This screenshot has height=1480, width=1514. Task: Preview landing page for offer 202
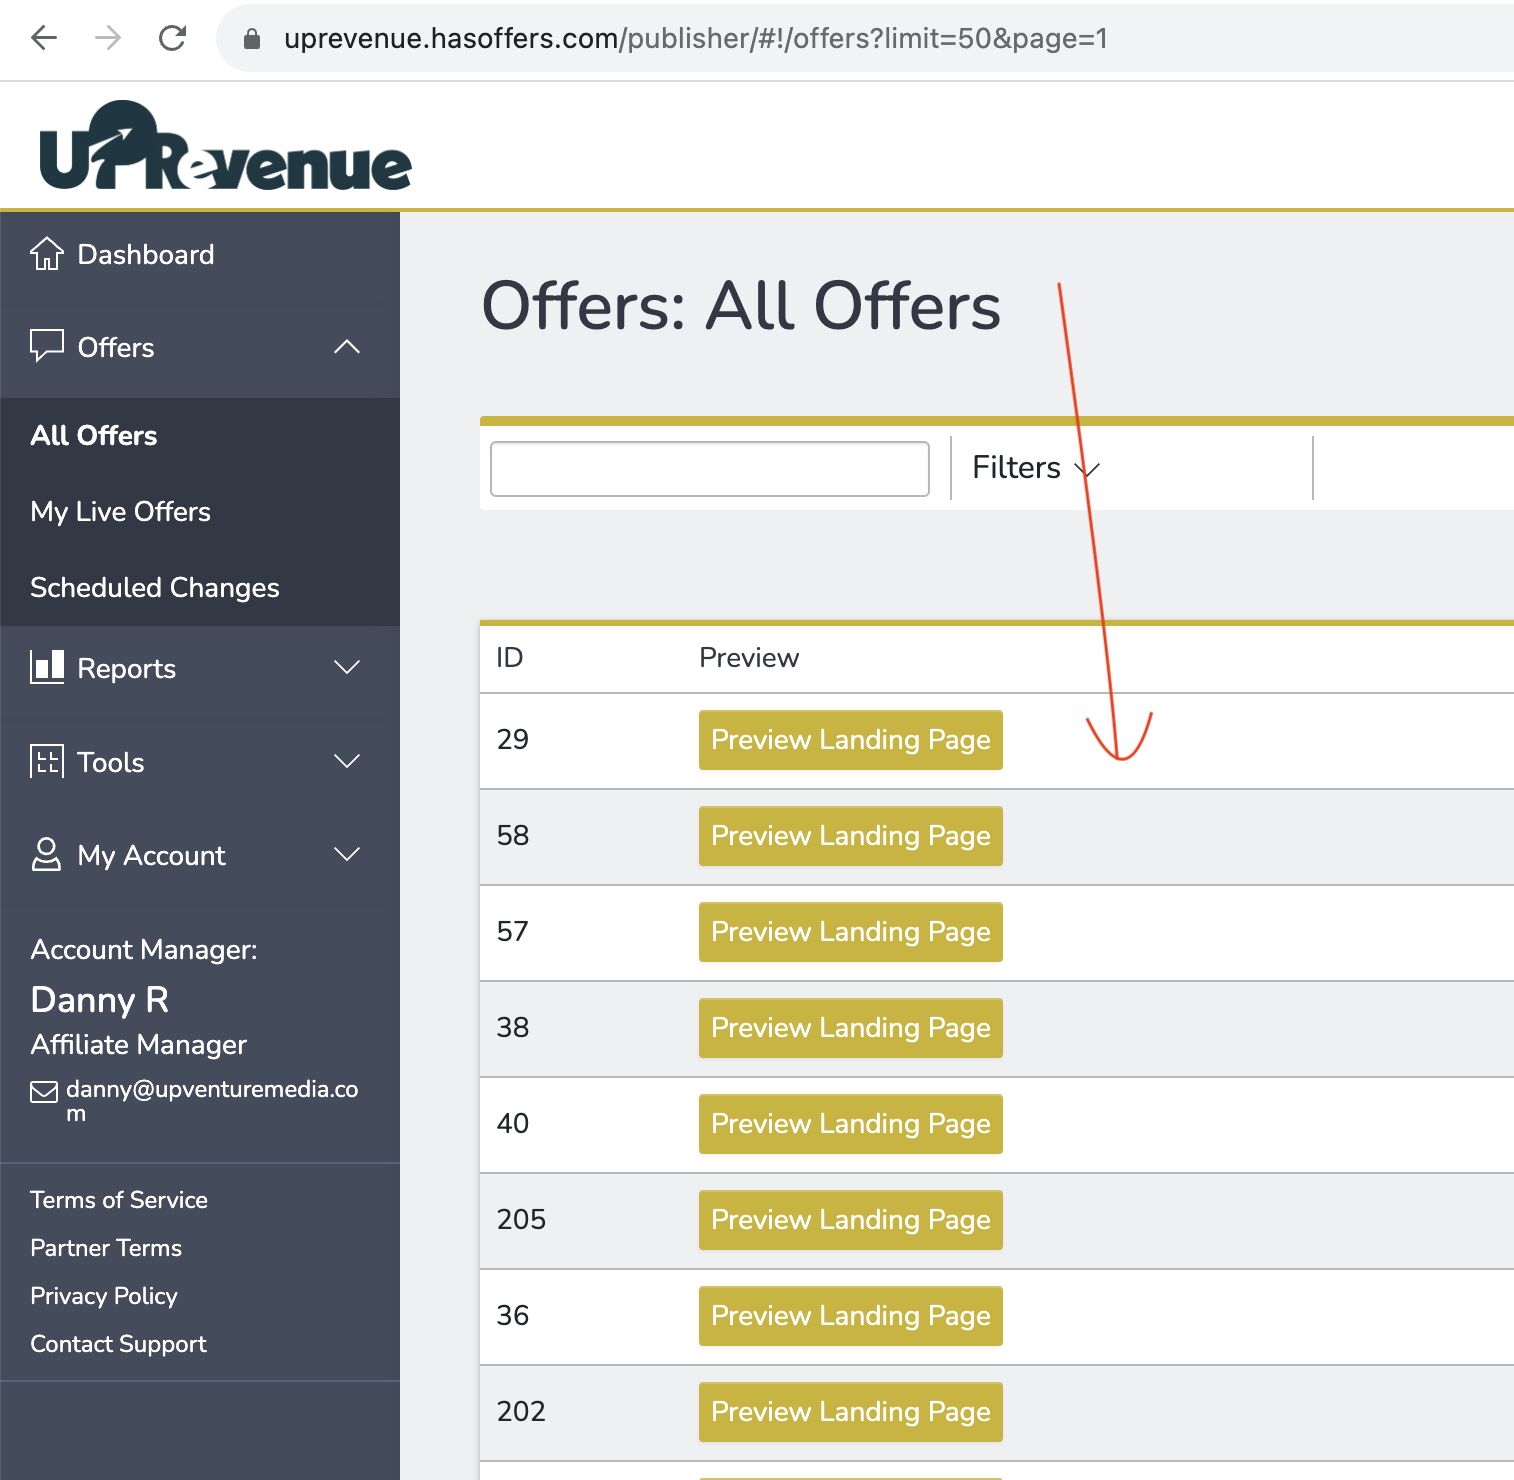[851, 1412]
